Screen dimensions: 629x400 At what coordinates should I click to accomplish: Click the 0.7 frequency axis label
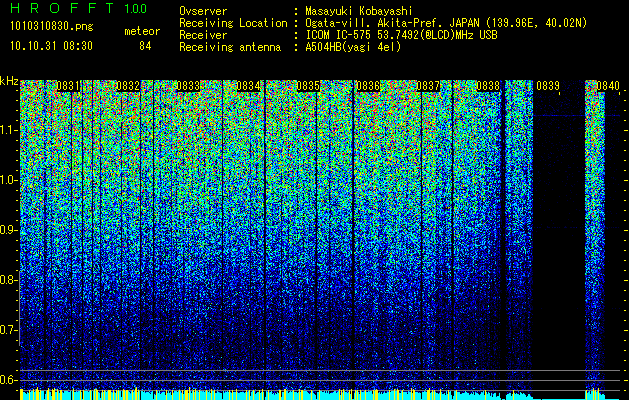7,330
